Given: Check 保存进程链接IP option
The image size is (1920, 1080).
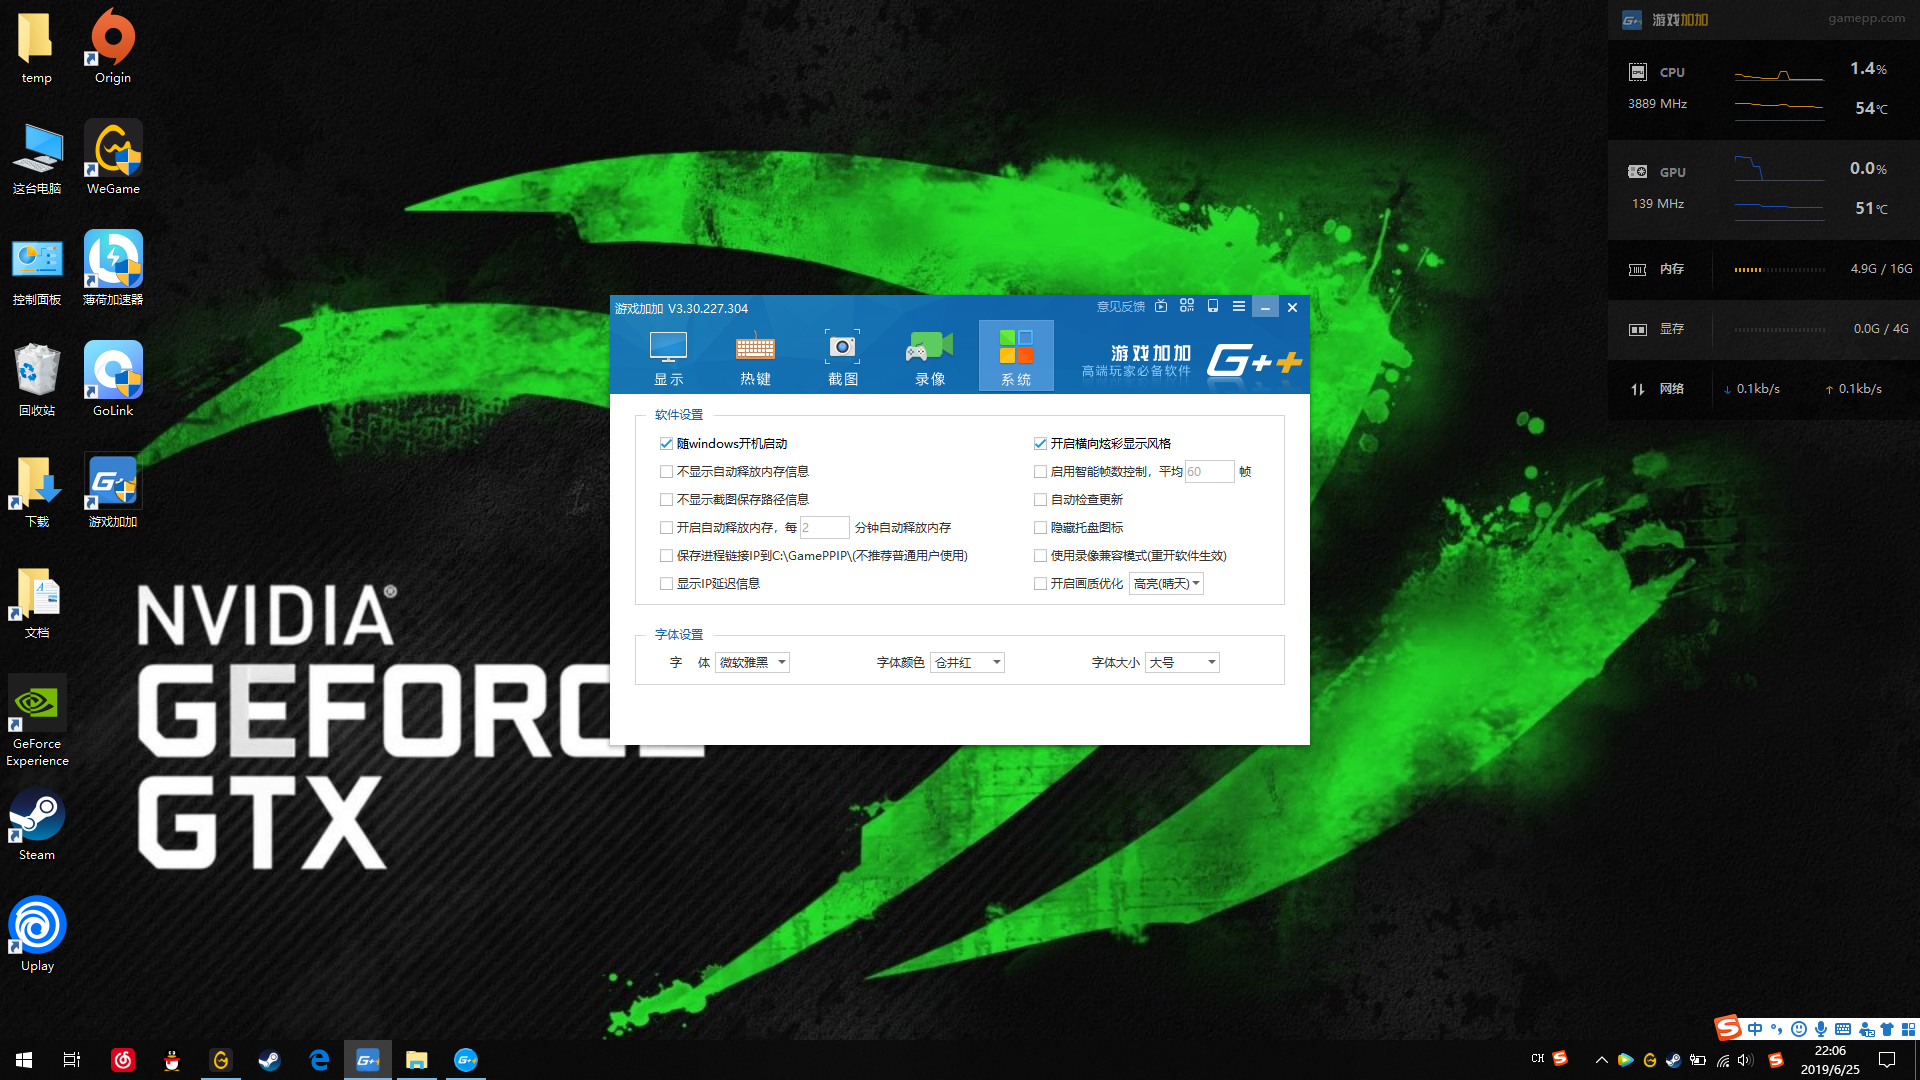Looking at the screenshot, I should pos(666,555).
